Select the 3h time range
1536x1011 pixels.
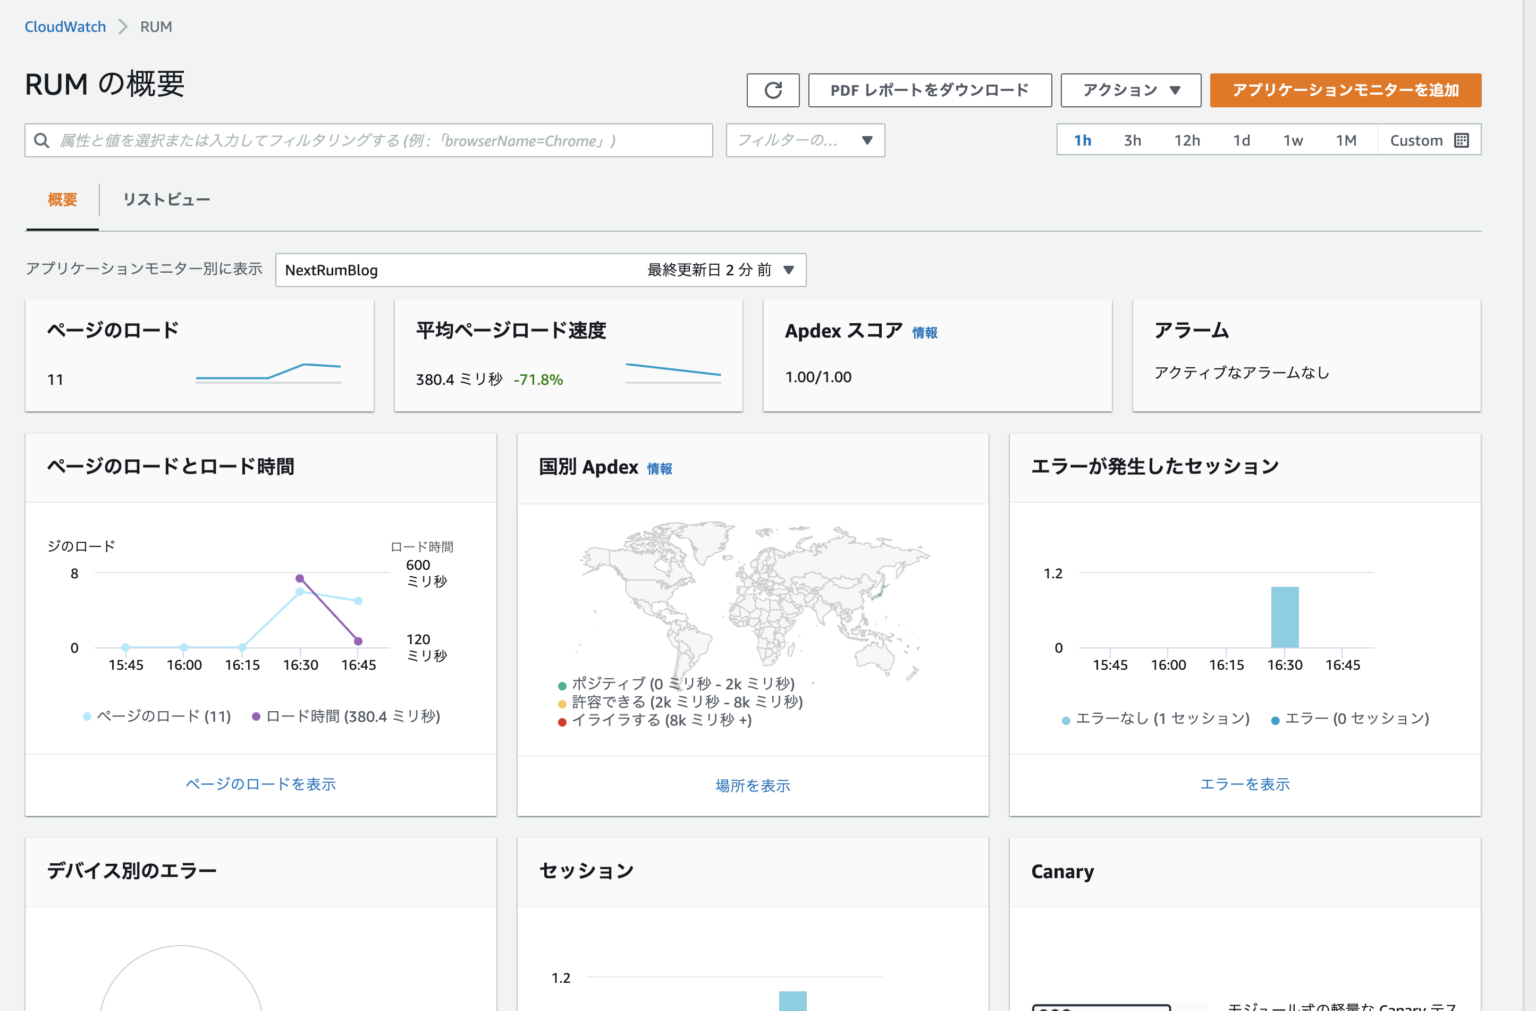point(1132,140)
